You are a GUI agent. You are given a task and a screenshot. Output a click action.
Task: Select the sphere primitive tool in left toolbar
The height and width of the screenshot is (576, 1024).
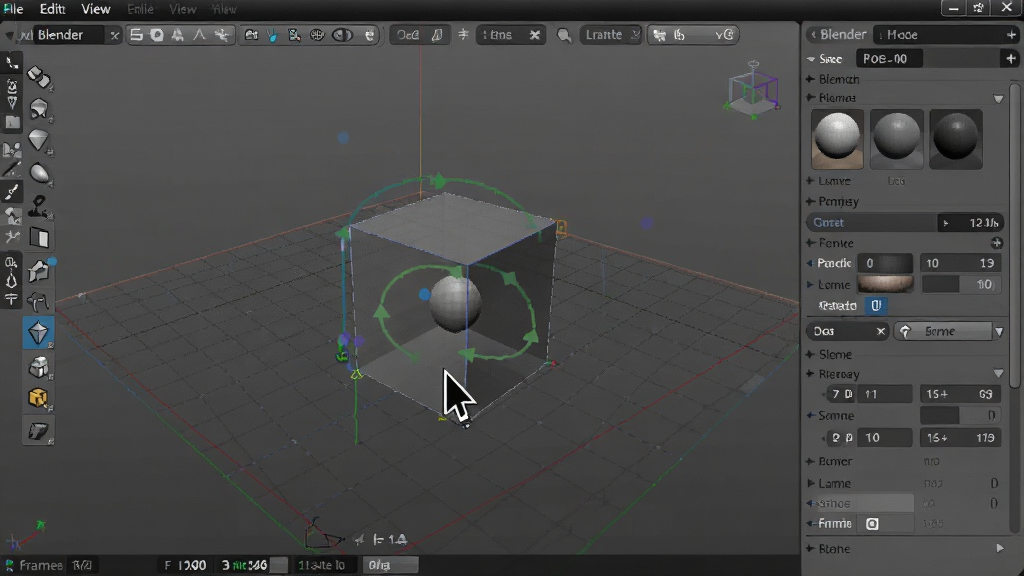(40, 173)
